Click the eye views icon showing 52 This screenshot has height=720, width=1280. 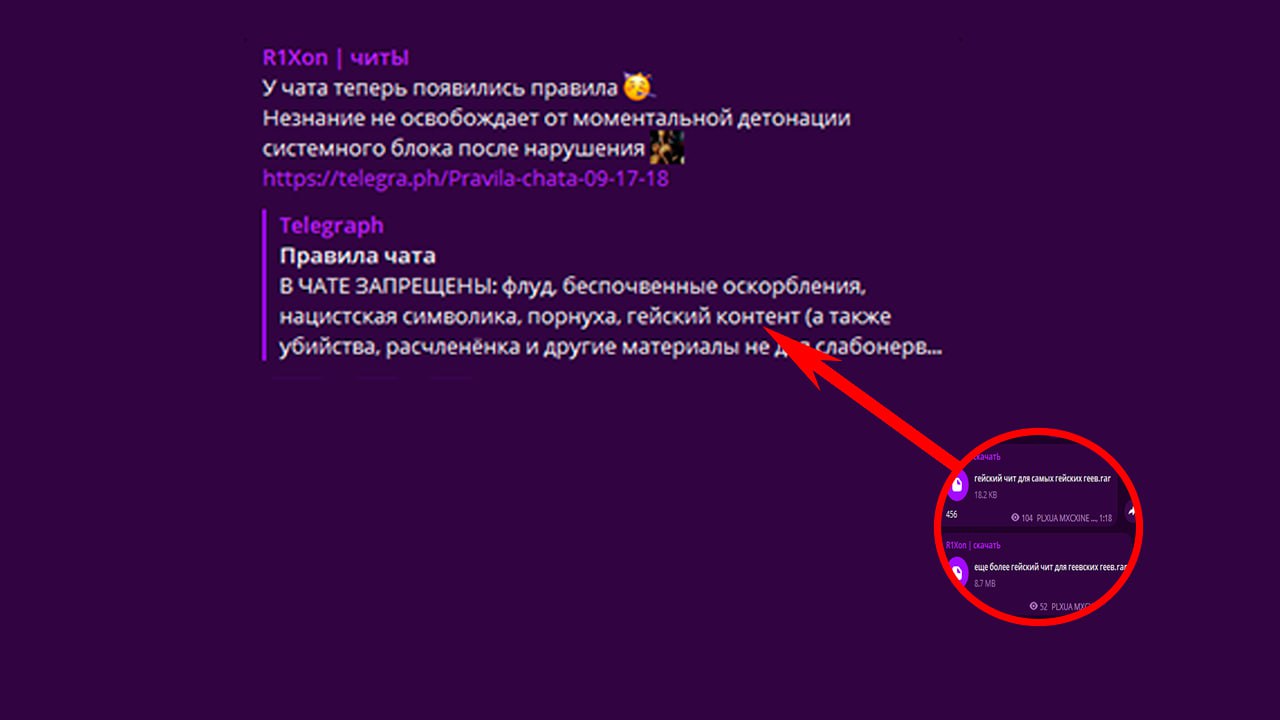click(1033, 606)
